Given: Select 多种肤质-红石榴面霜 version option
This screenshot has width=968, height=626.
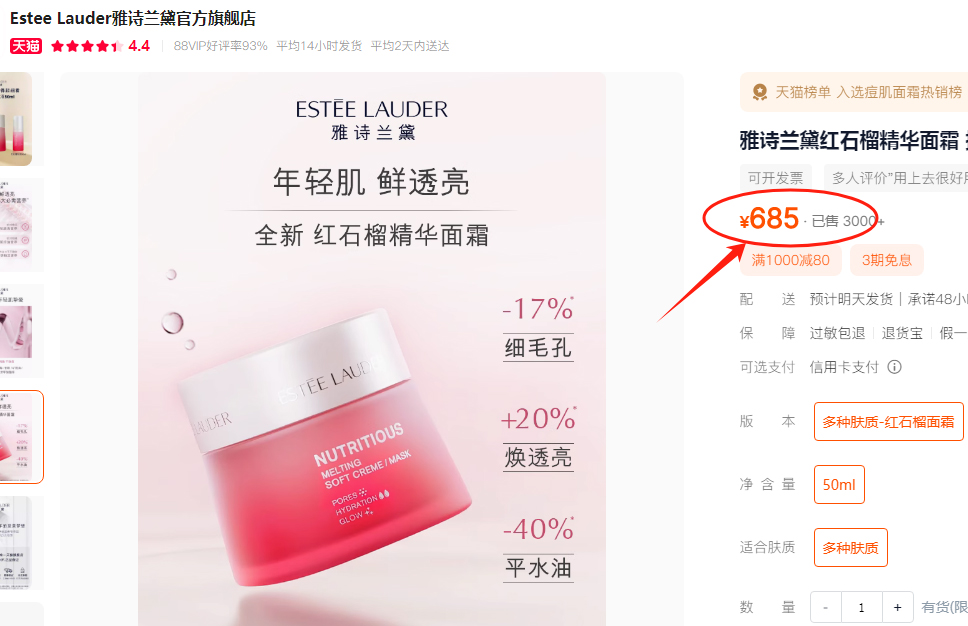Looking at the screenshot, I should (888, 422).
